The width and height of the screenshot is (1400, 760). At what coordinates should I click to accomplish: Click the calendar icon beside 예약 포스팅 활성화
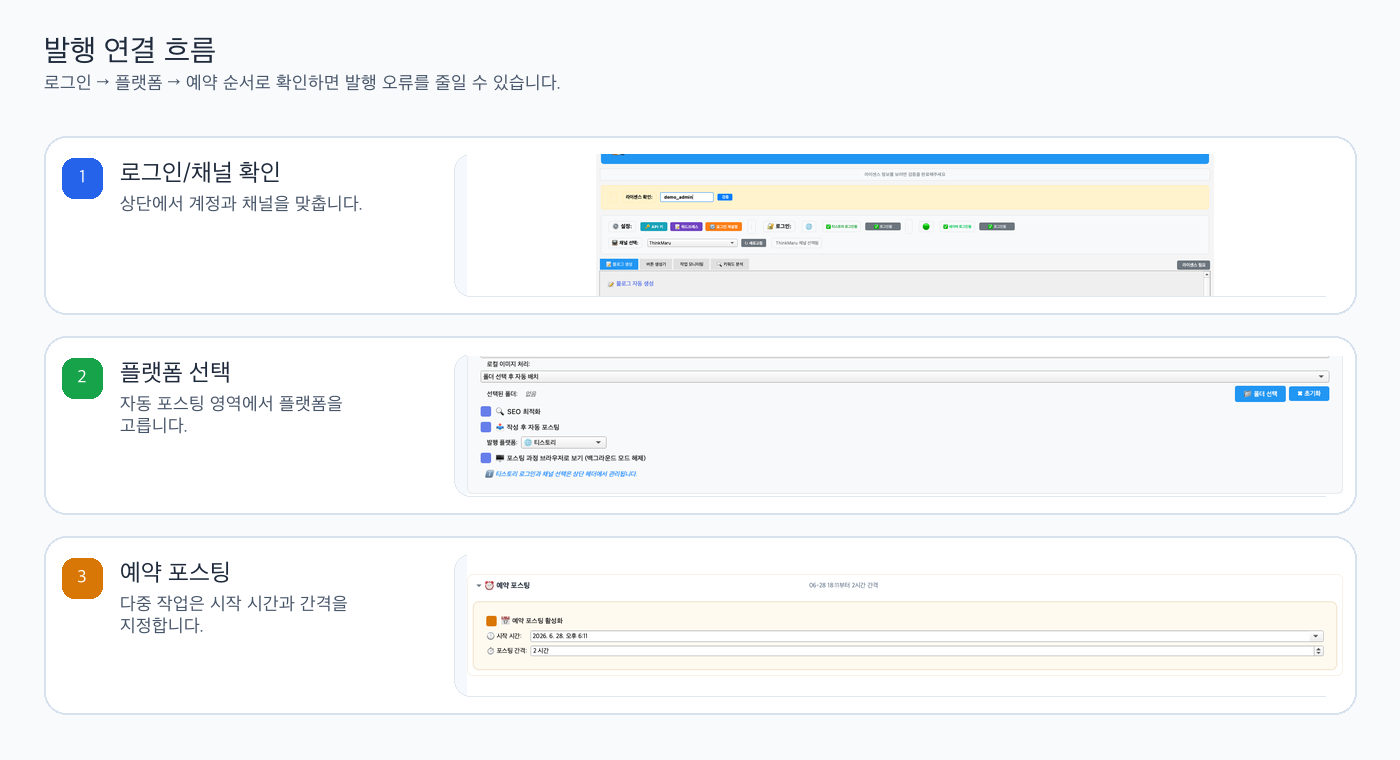505,620
